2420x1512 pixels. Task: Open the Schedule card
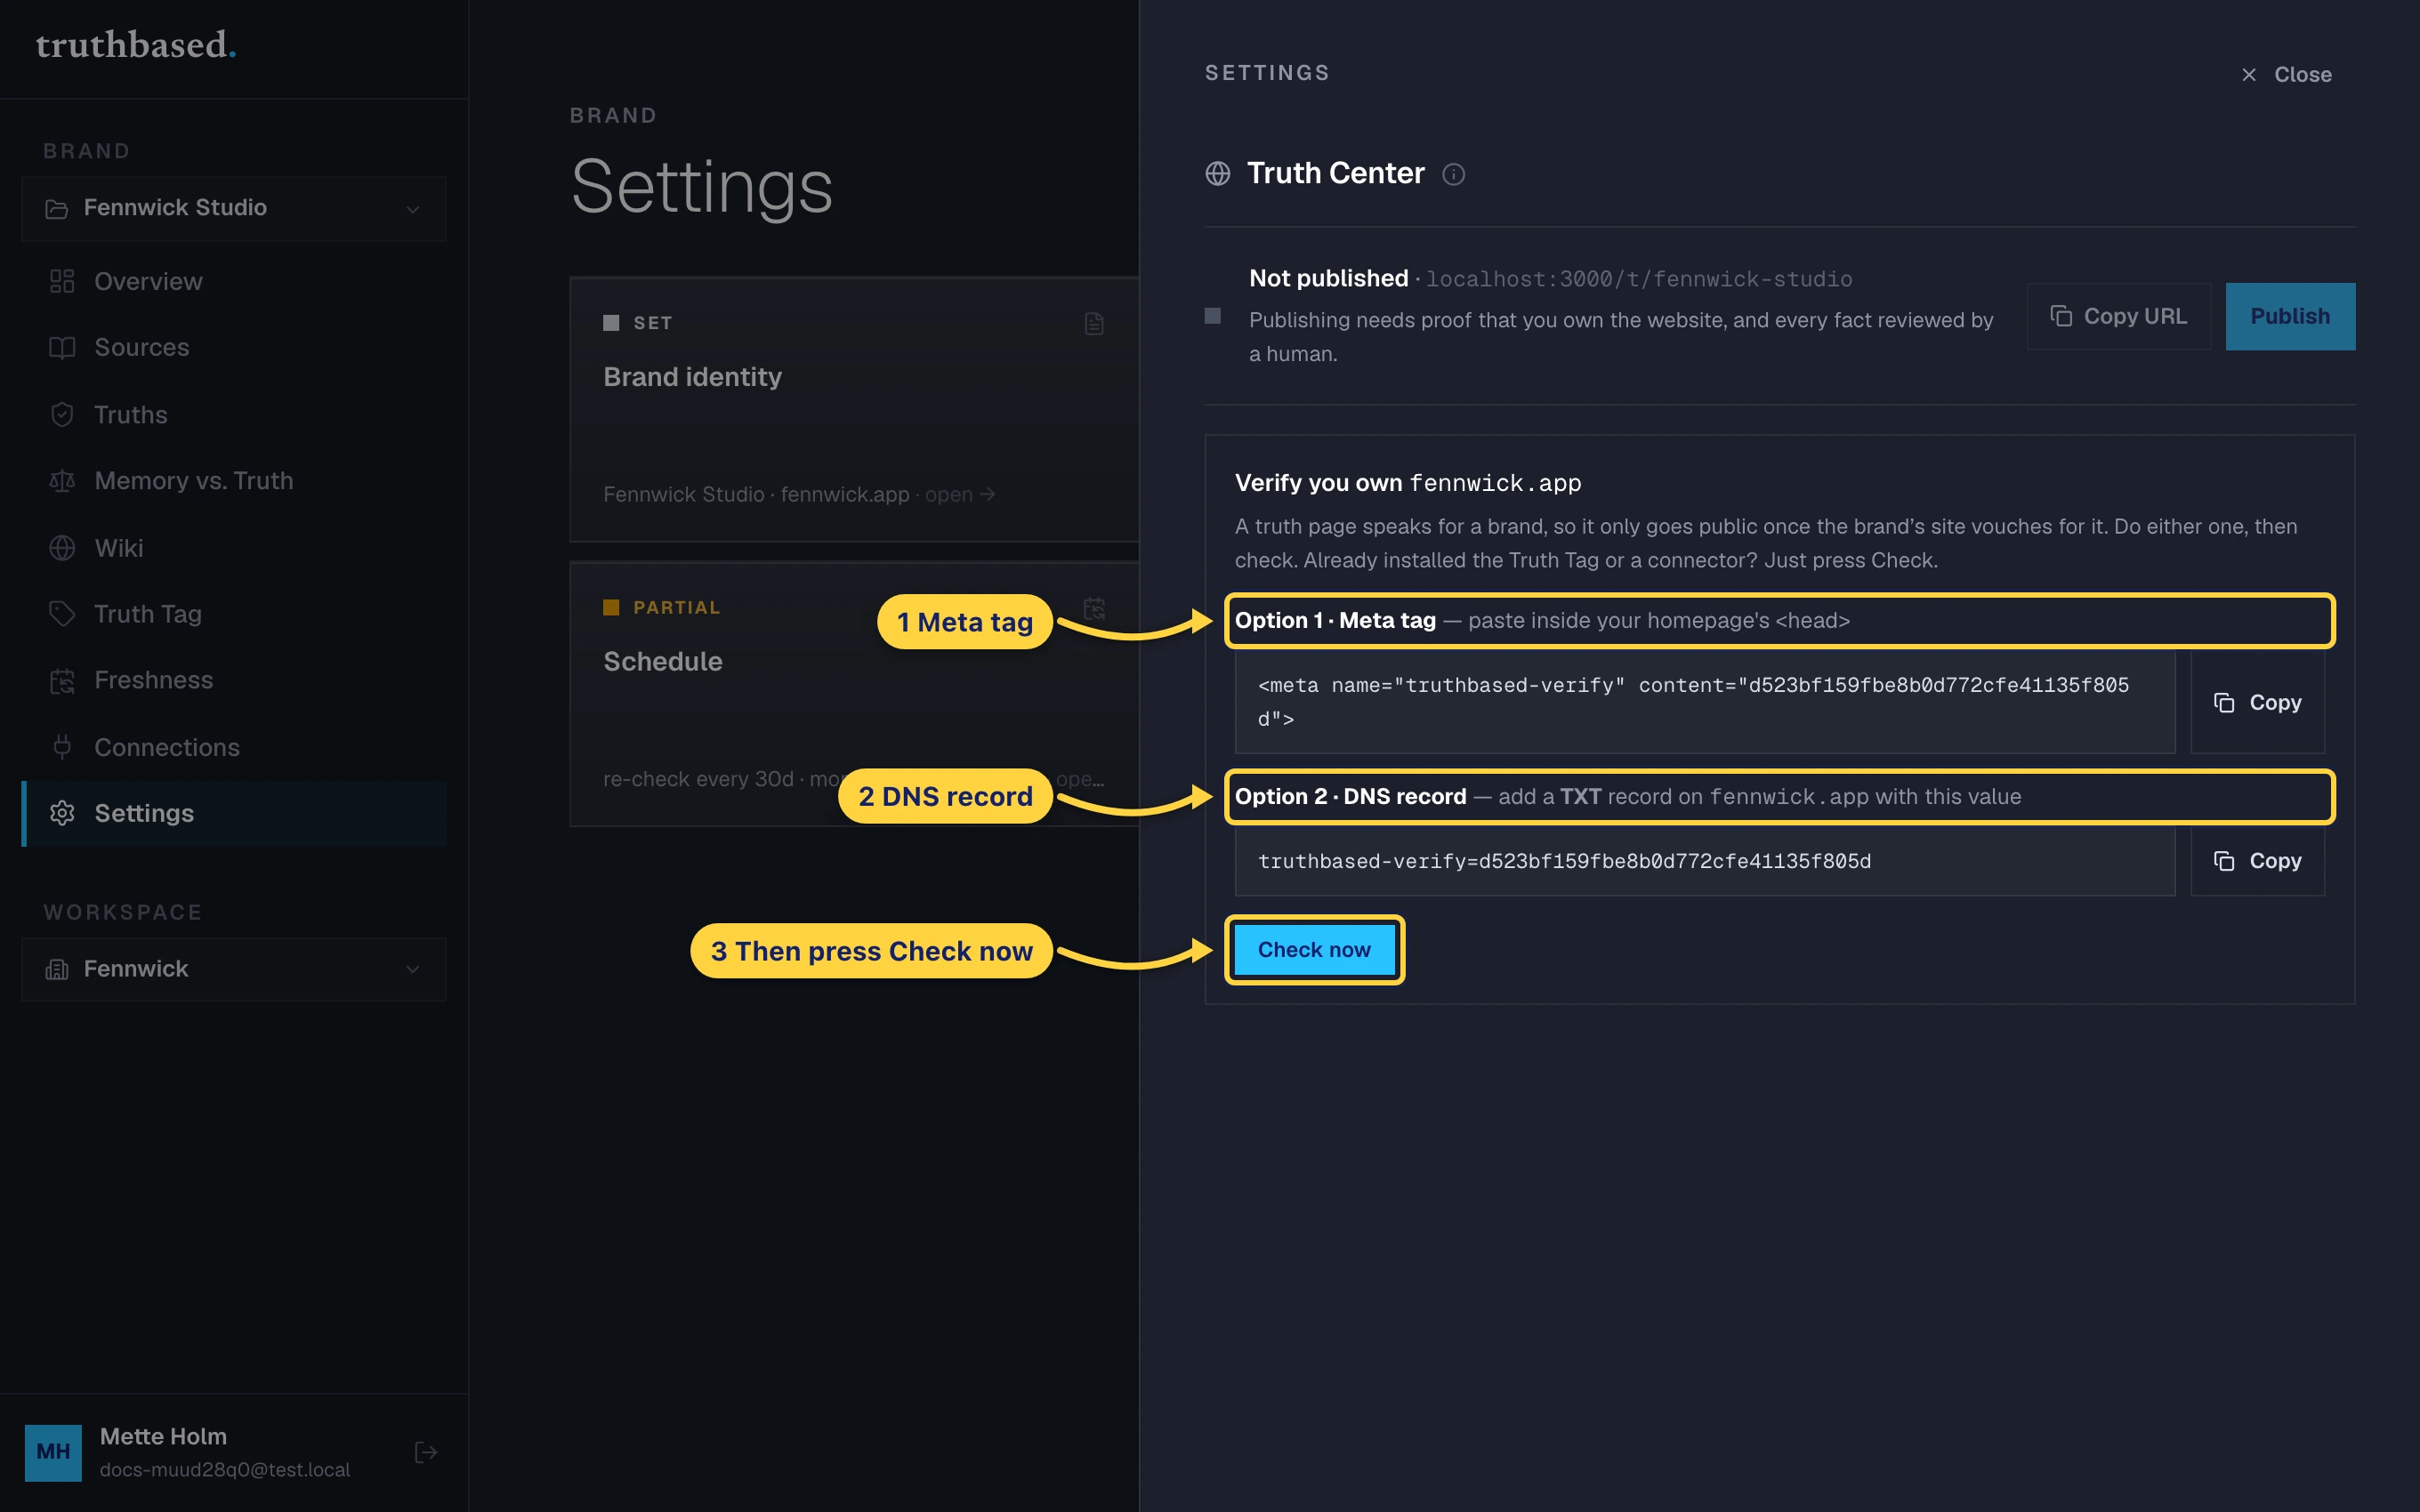(855, 694)
